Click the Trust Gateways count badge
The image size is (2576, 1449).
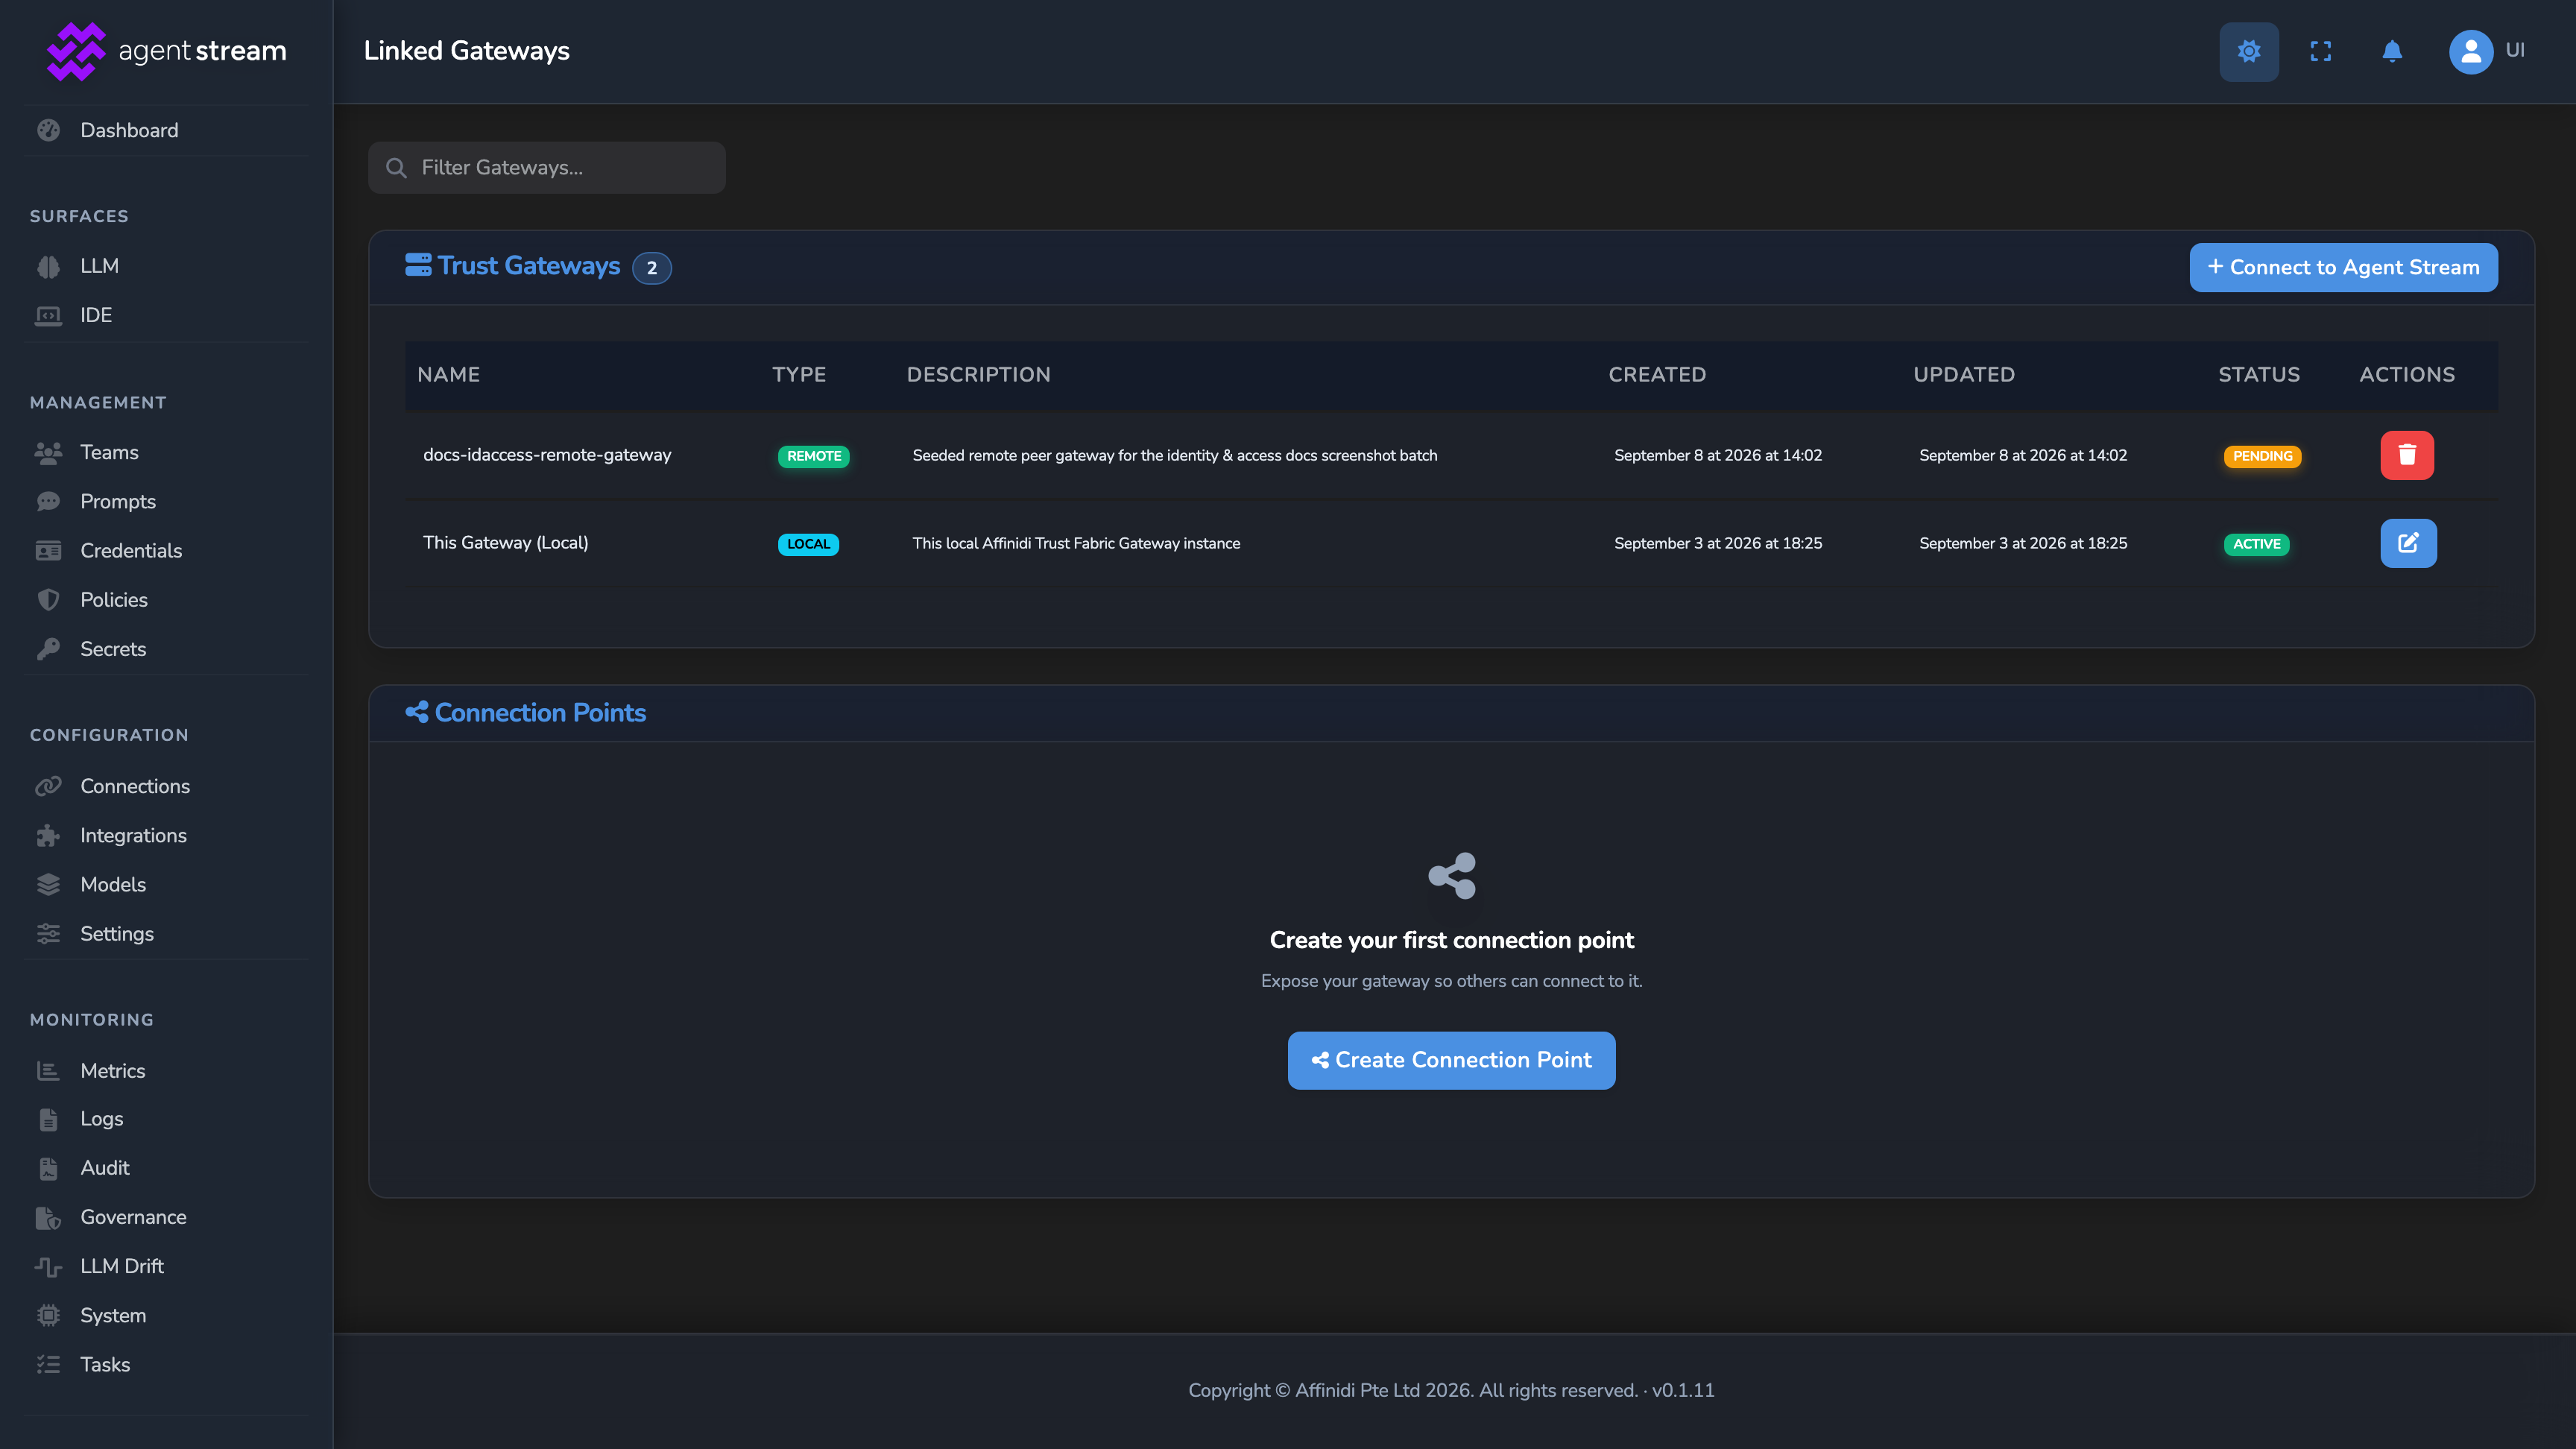pos(651,268)
